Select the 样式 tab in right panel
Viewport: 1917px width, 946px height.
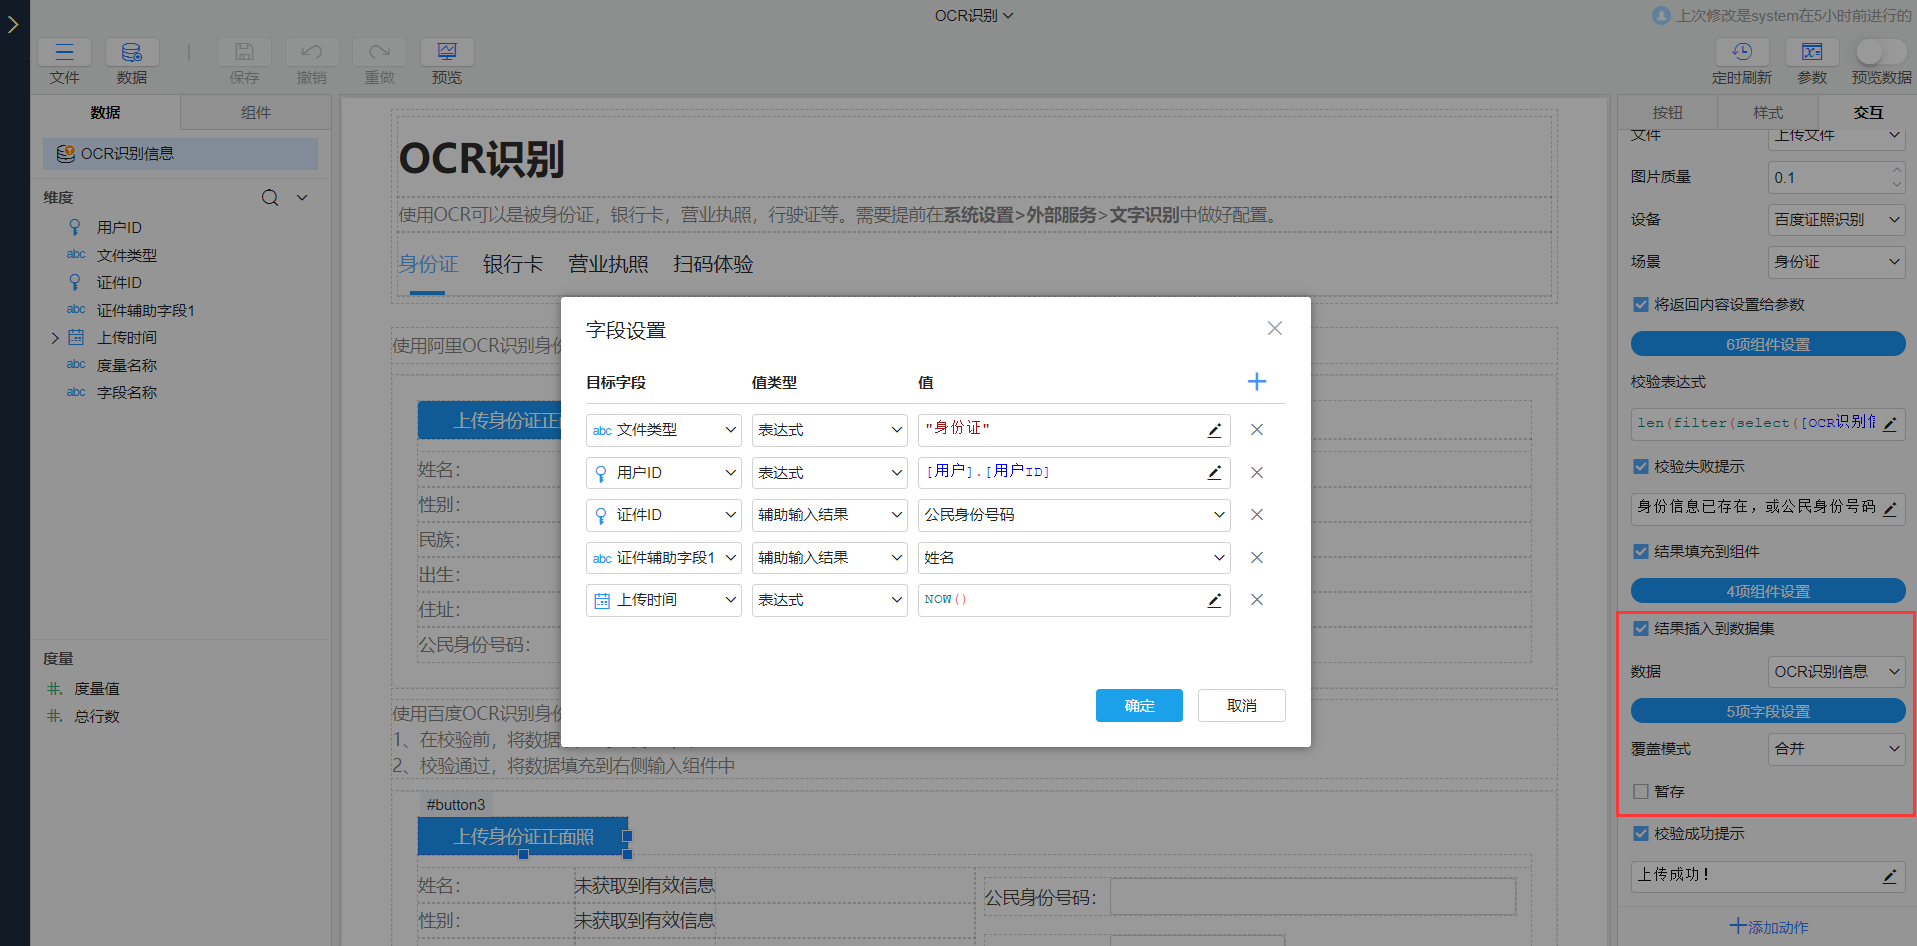coord(1767,112)
